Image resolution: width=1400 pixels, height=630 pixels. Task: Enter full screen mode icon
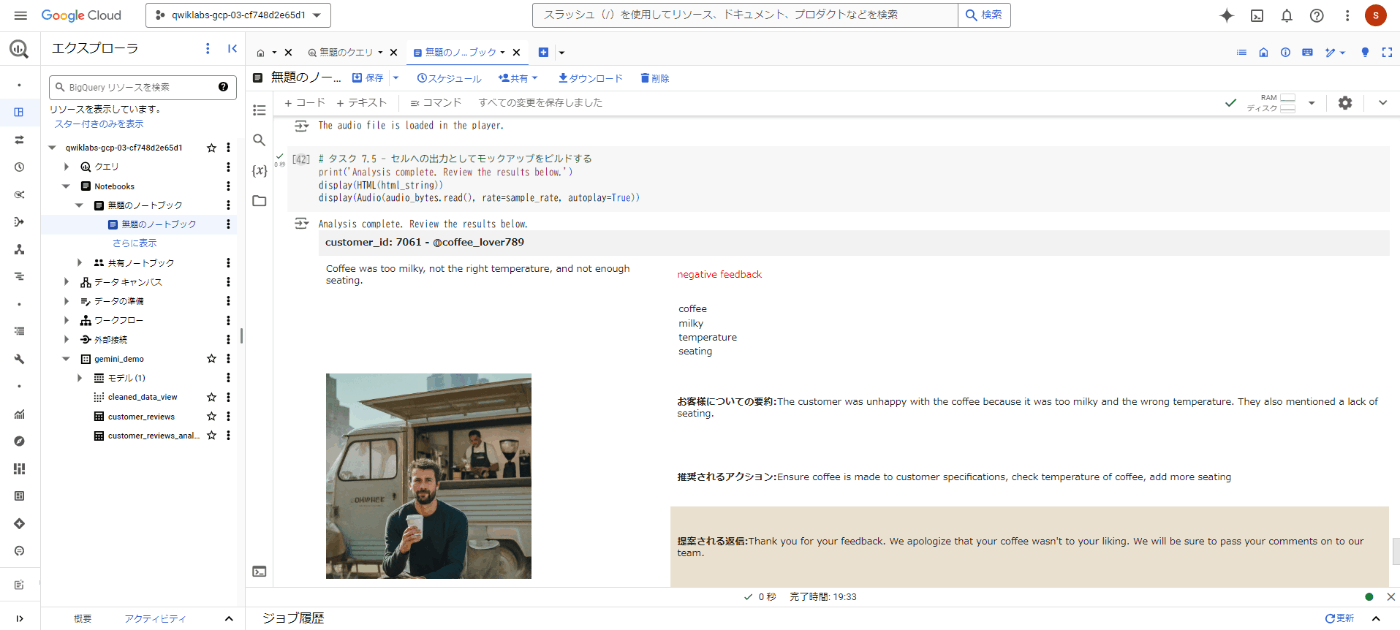tap(1386, 52)
